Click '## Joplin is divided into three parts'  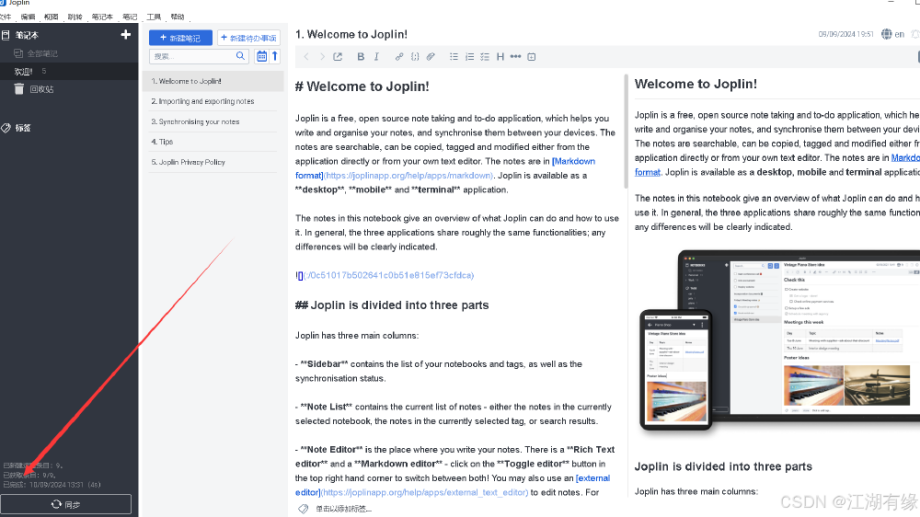[391, 305]
